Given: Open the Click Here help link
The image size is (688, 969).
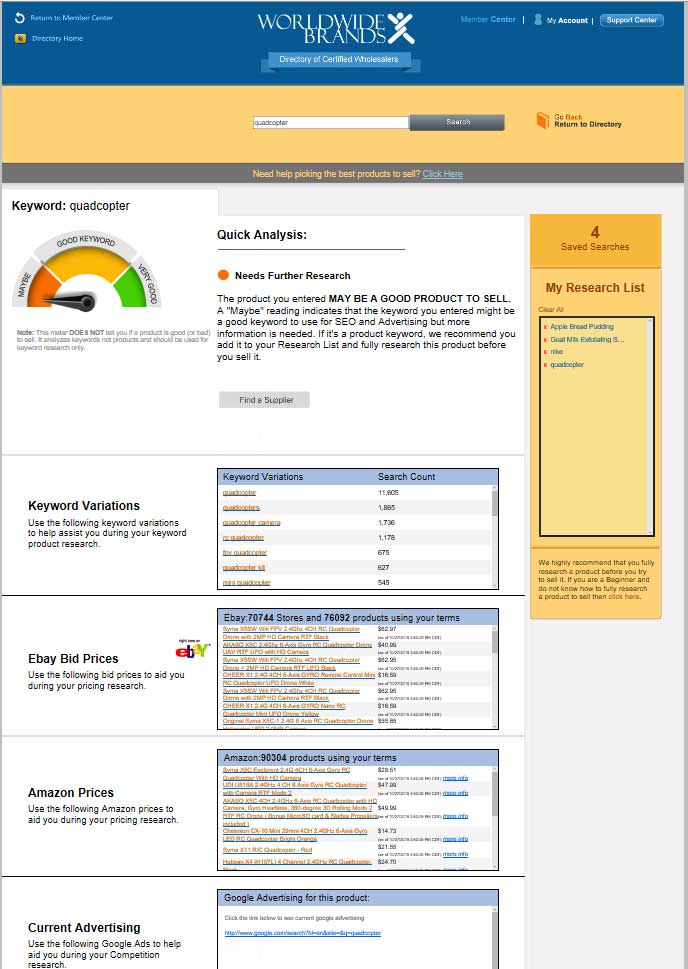Looking at the screenshot, I should 443,174.
